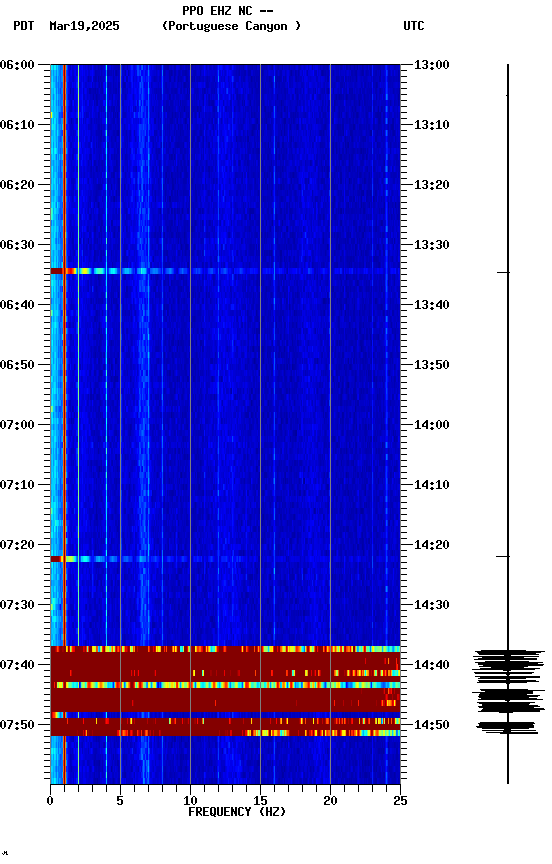Click the 'FREQUENCY (HZ)' axis title
Screen dimensions: 552x864
(x=237, y=812)
